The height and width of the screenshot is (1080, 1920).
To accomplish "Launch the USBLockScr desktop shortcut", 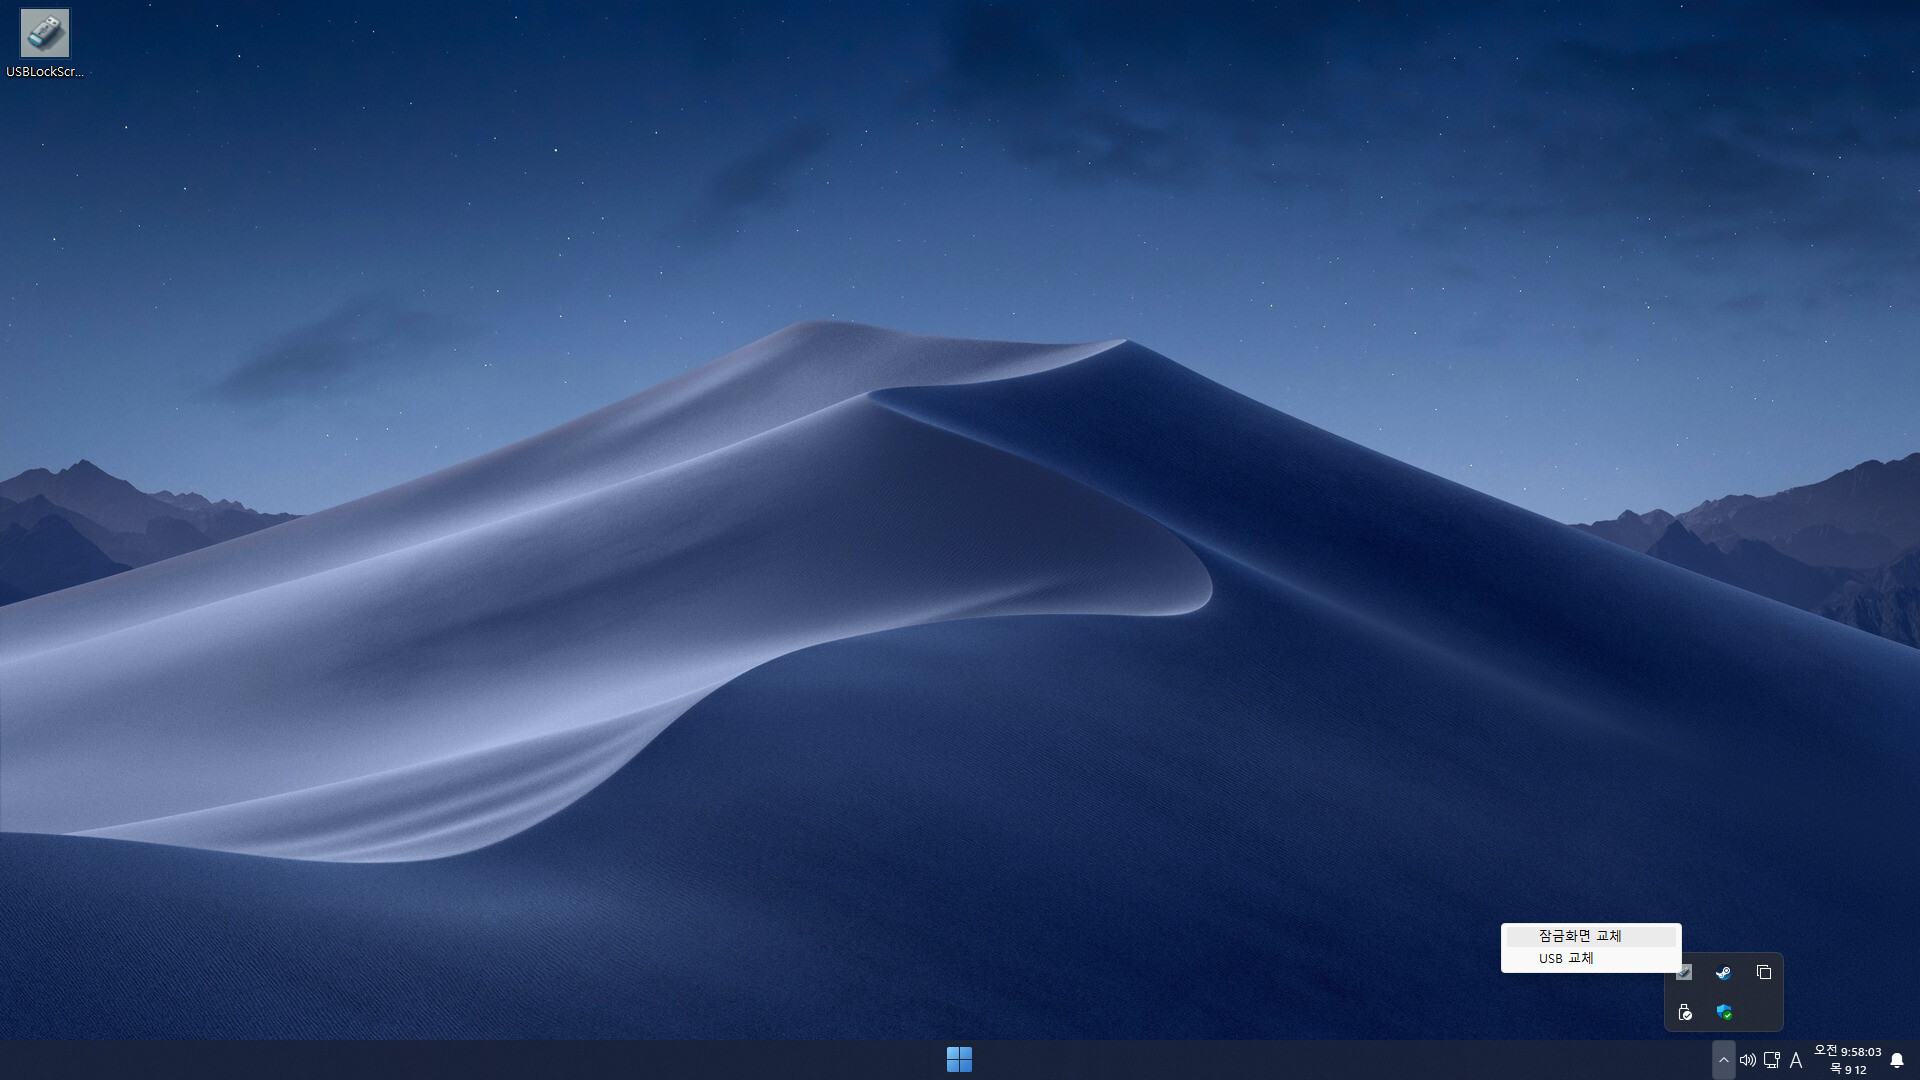I will (x=43, y=33).
